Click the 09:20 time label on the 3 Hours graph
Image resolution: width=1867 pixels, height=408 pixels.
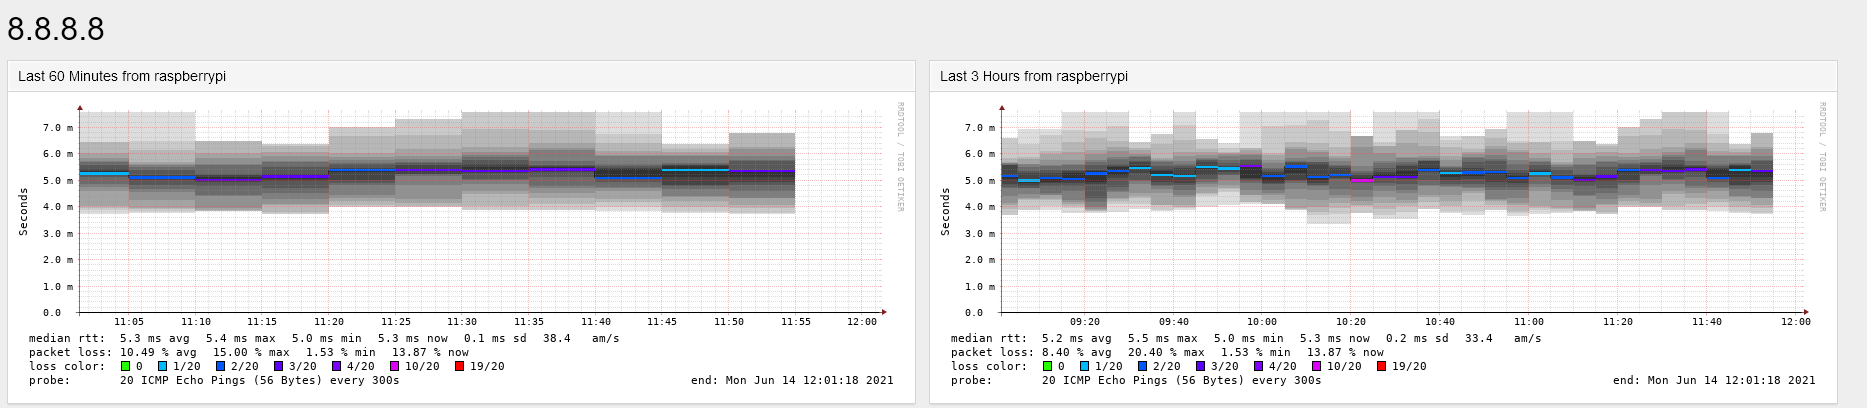coord(1084,322)
